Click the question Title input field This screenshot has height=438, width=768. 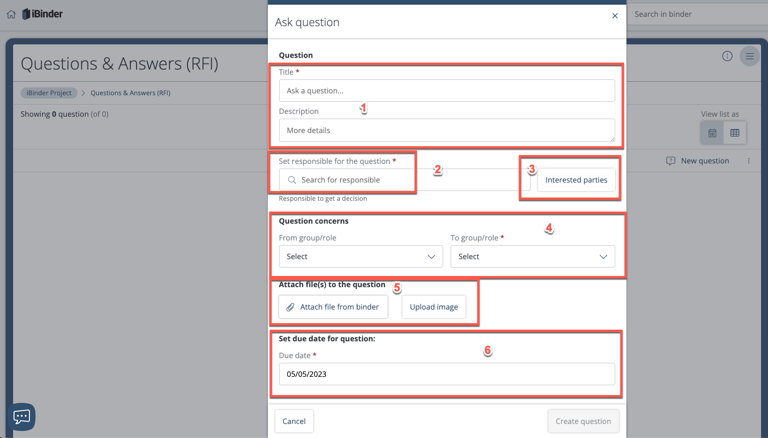(447, 90)
